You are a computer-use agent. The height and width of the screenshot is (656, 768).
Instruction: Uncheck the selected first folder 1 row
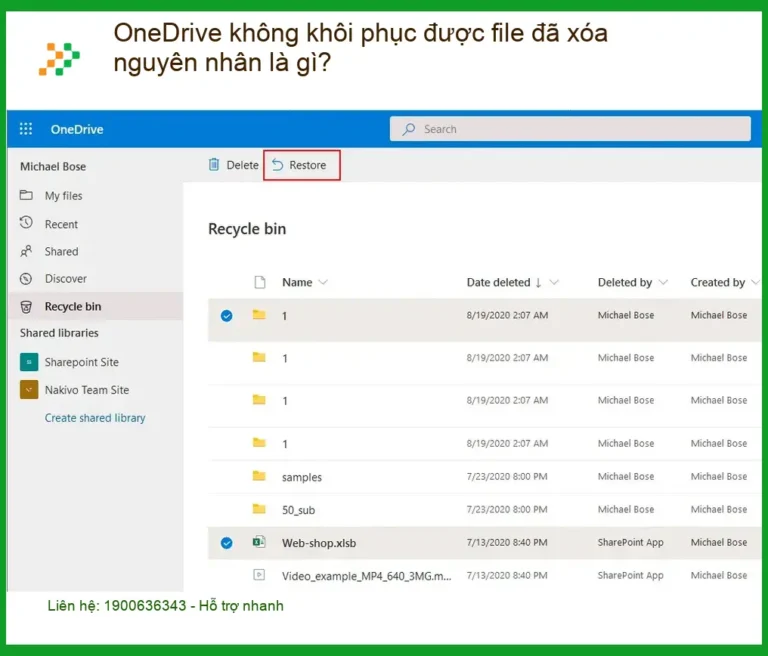226,316
